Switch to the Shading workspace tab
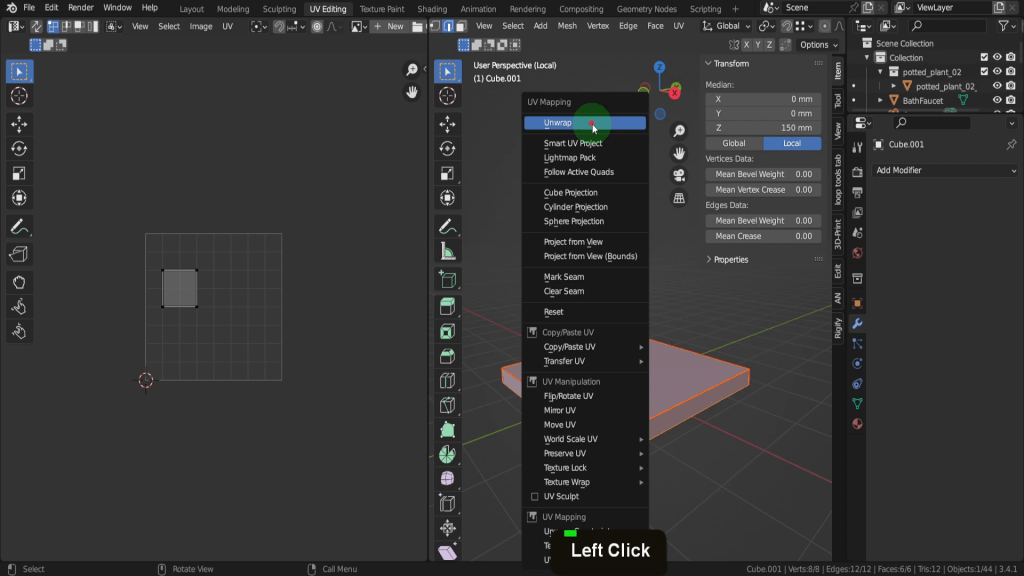The height and width of the screenshot is (576, 1024). [x=432, y=9]
